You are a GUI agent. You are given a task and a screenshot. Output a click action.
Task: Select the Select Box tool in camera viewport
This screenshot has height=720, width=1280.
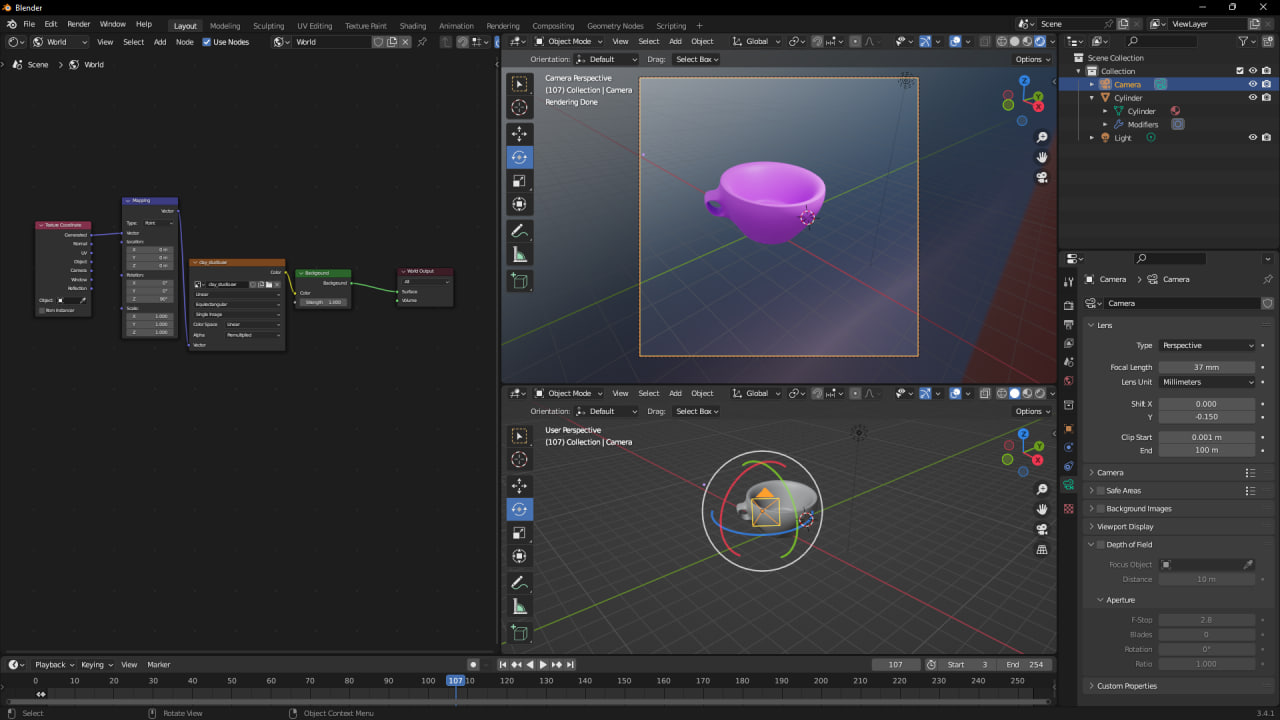[519, 84]
